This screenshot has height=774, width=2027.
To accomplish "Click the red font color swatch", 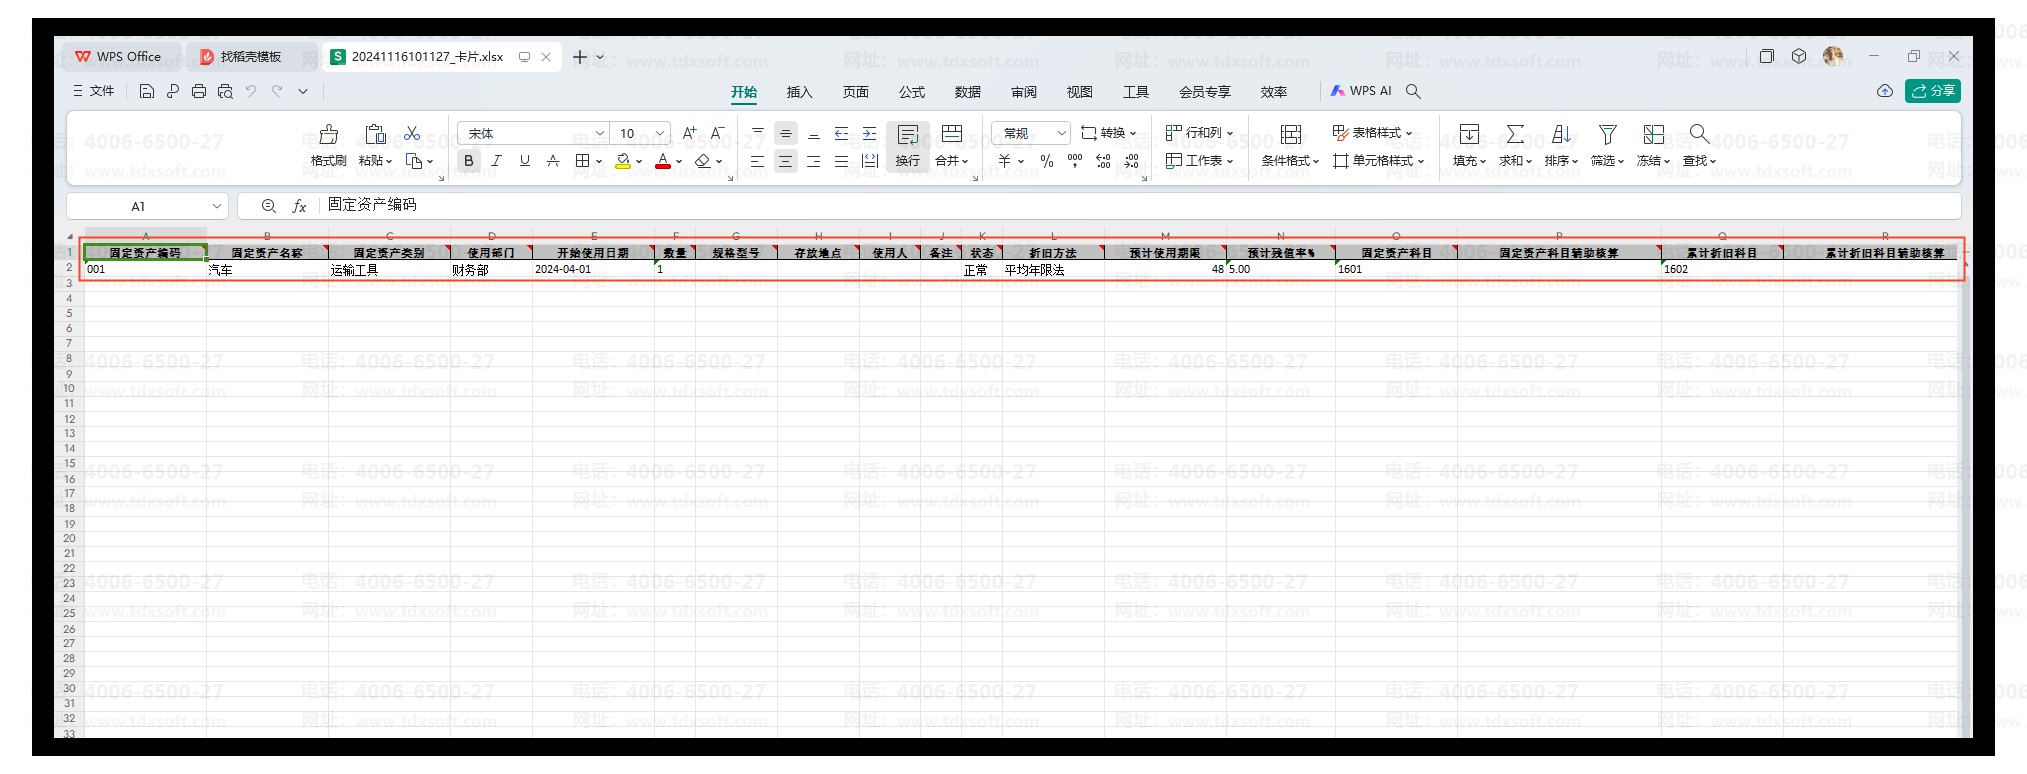I will coord(662,161).
